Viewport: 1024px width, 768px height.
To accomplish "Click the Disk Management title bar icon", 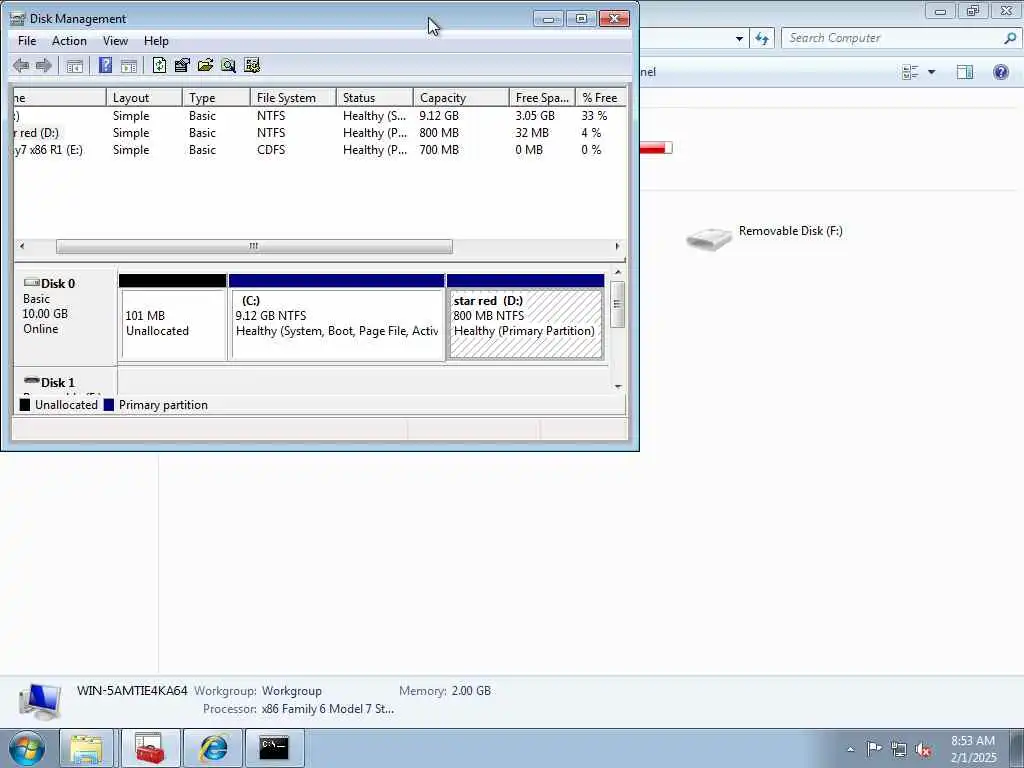I will point(18,18).
